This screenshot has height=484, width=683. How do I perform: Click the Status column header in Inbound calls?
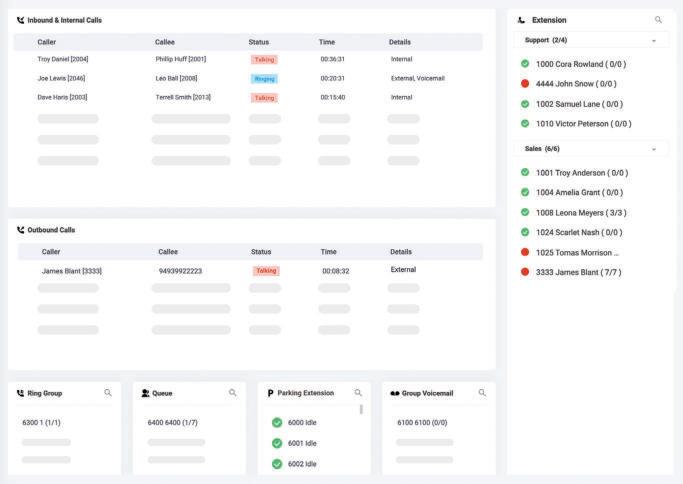pos(259,42)
